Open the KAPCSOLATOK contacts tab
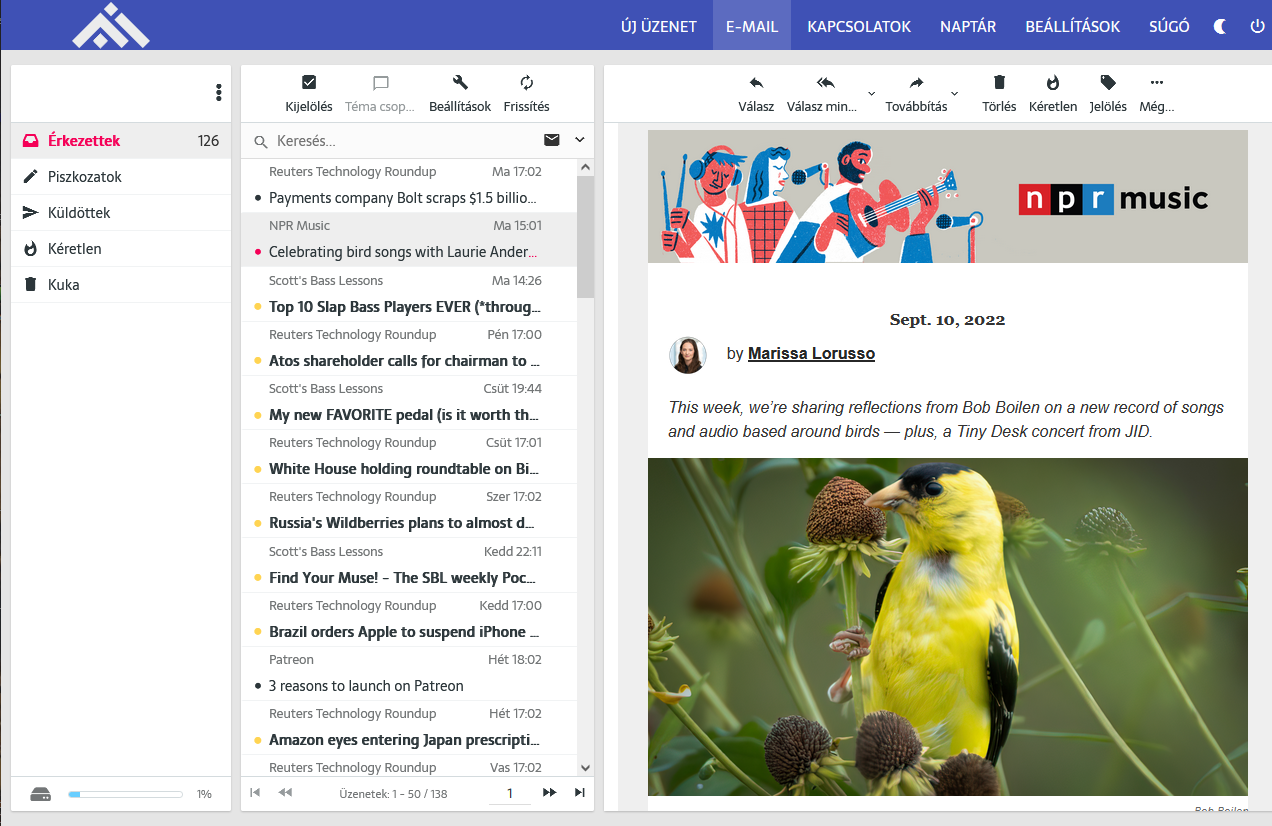 pos(859,27)
